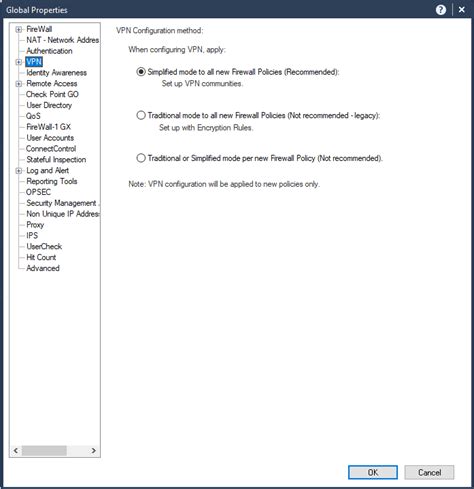Select Traditional or Simplified mode per policy

coord(141,158)
